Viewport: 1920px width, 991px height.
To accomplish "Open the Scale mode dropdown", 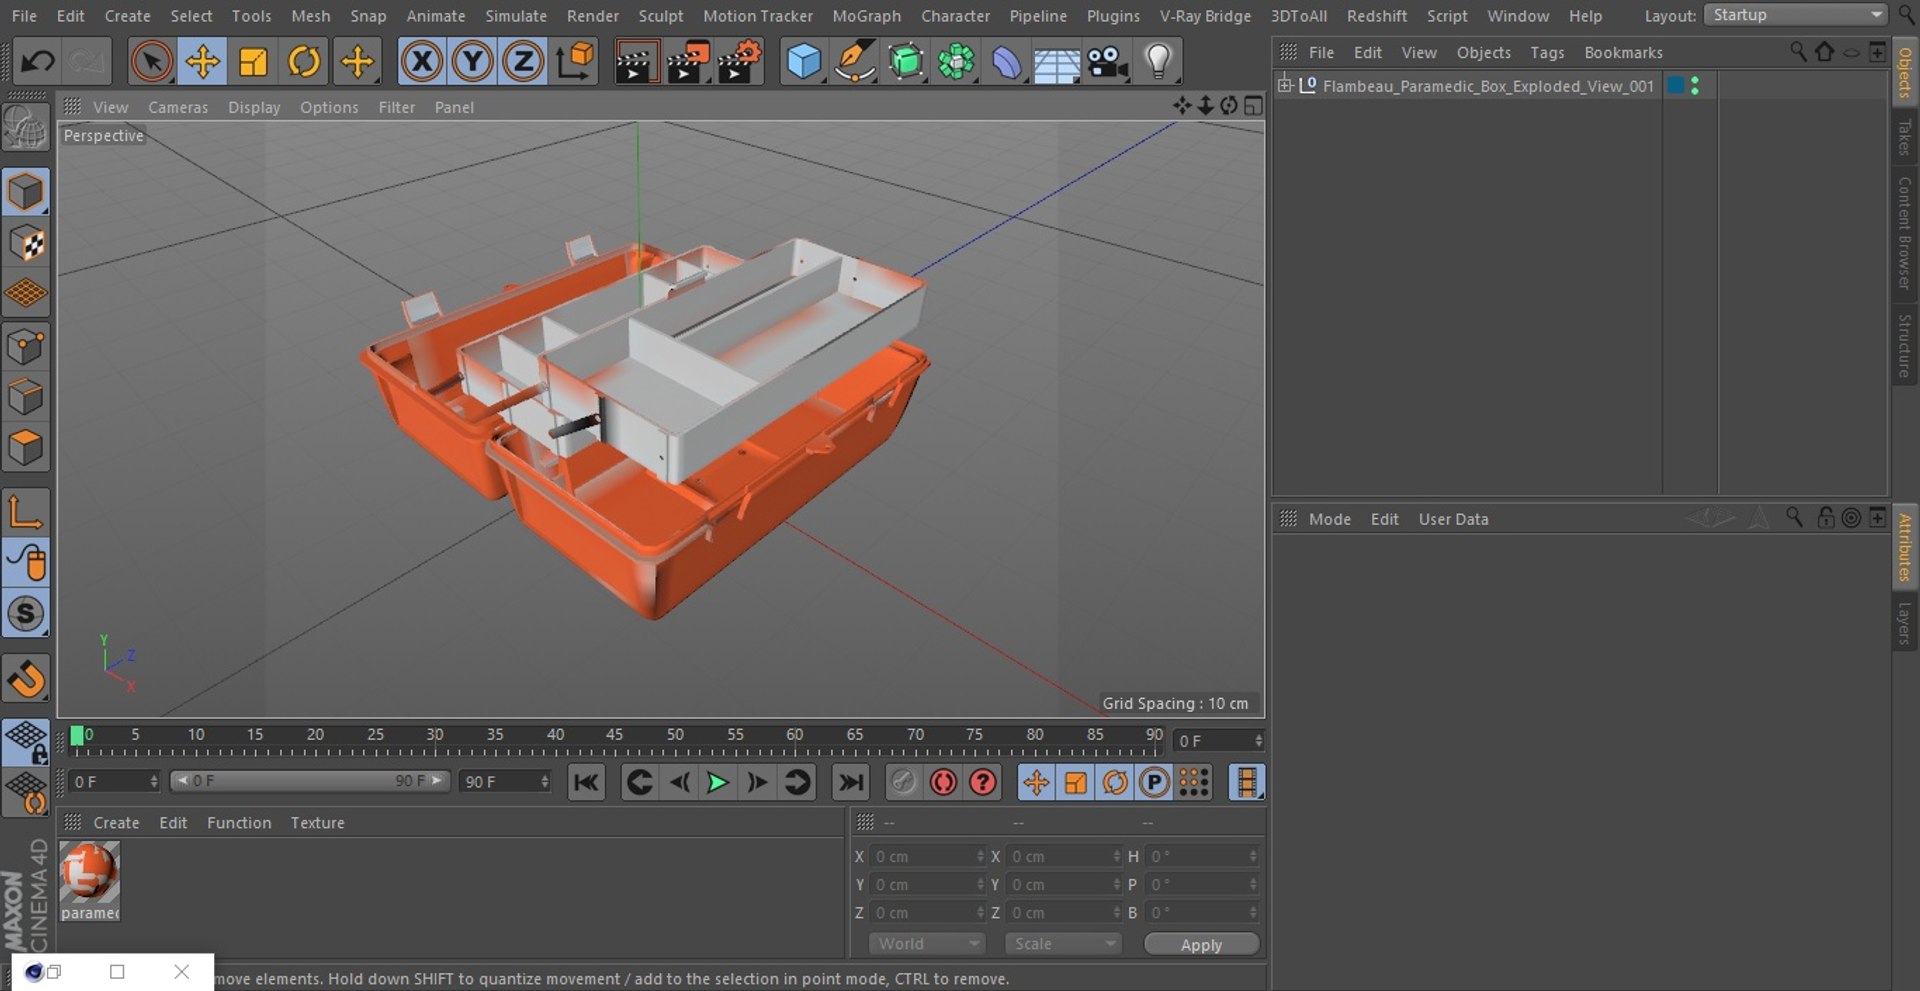I will pos(1063,944).
